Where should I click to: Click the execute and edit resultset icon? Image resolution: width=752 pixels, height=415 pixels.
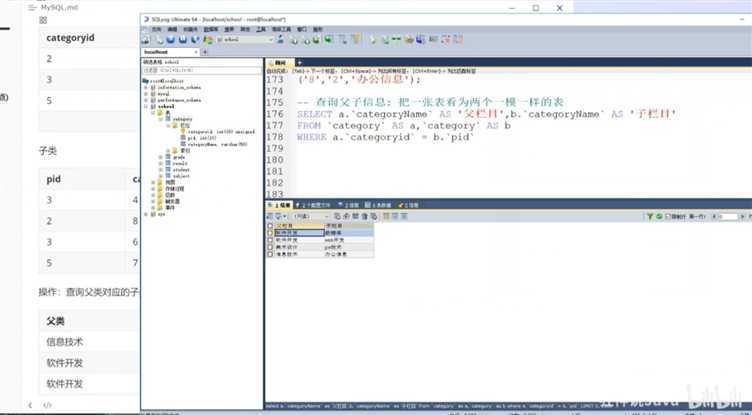pyautogui.click(x=196, y=39)
